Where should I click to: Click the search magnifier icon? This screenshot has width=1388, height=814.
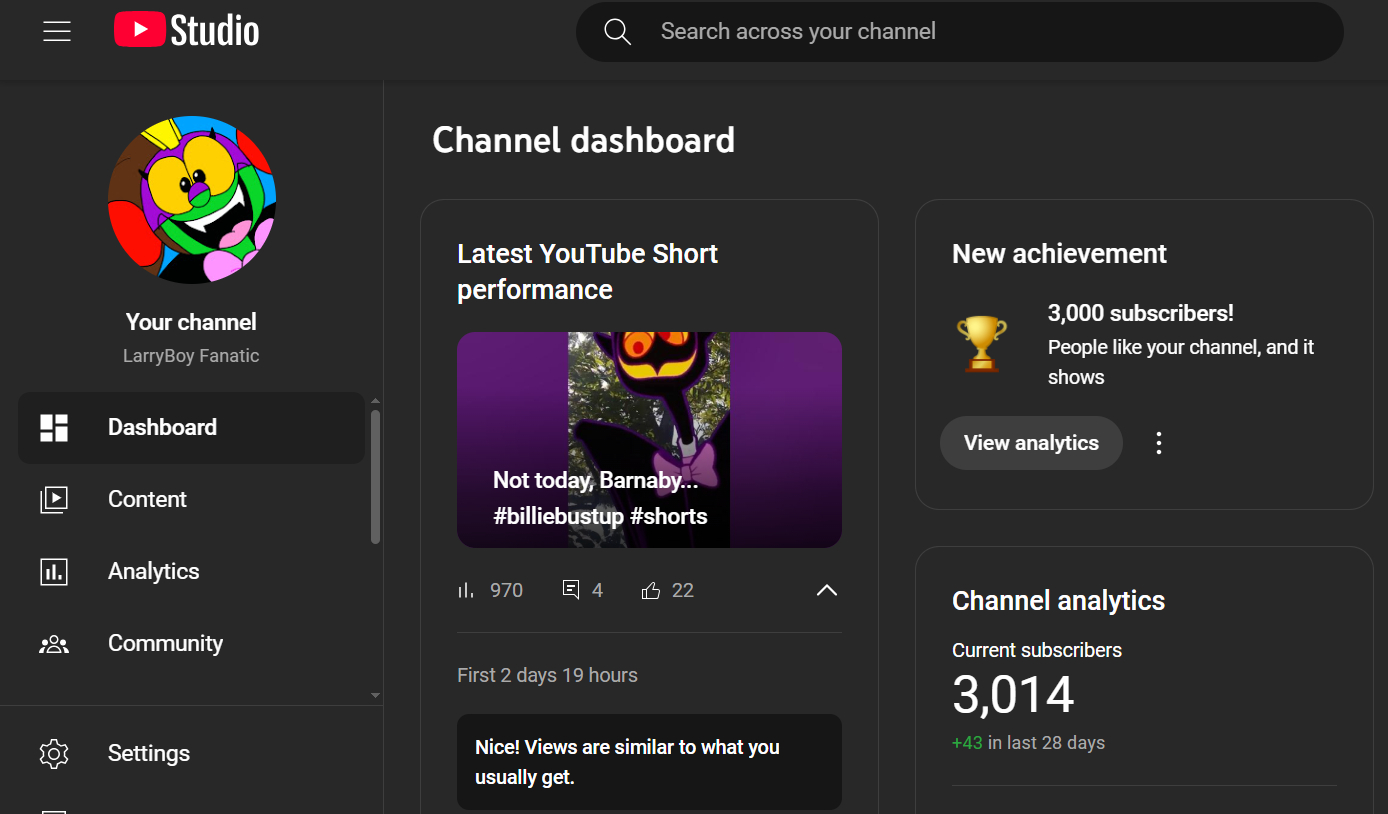point(618,32)
